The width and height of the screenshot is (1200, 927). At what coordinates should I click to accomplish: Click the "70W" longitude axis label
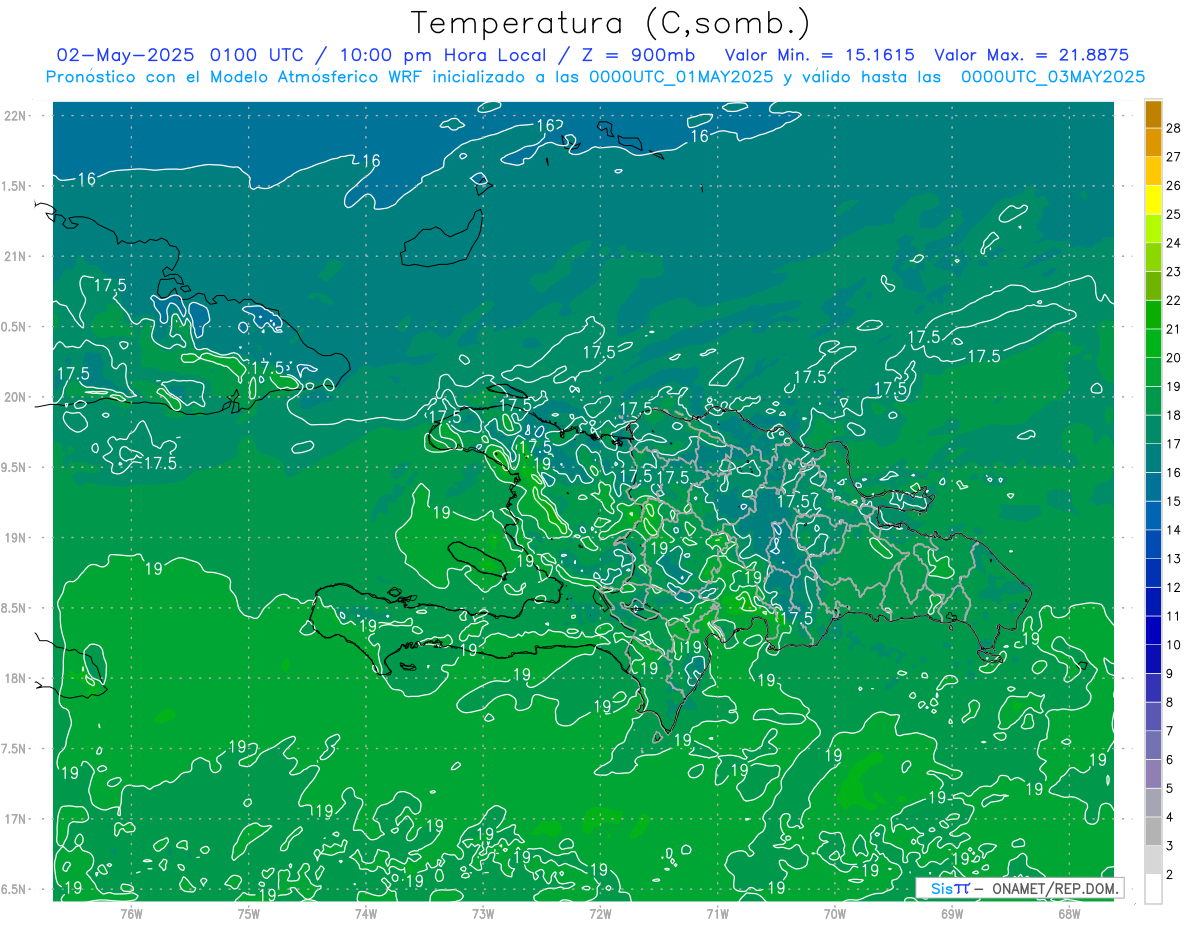(835, 913)
